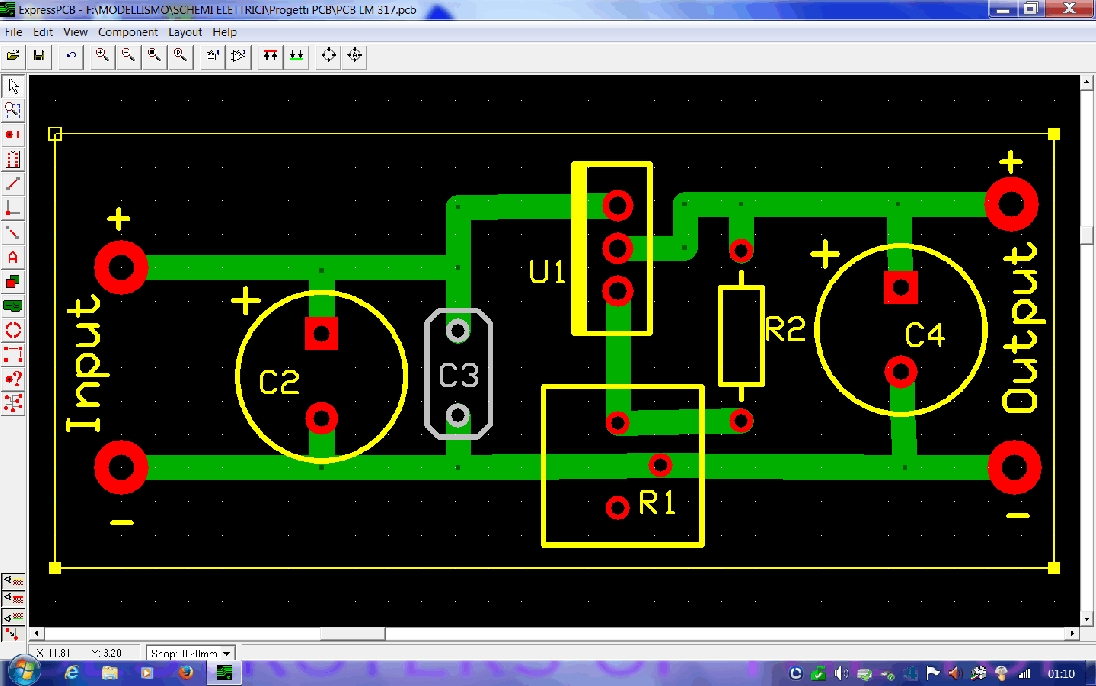
Task: Undo the last action via toolbar arrow
Action: pyautogui.click(x=71, y=56)
